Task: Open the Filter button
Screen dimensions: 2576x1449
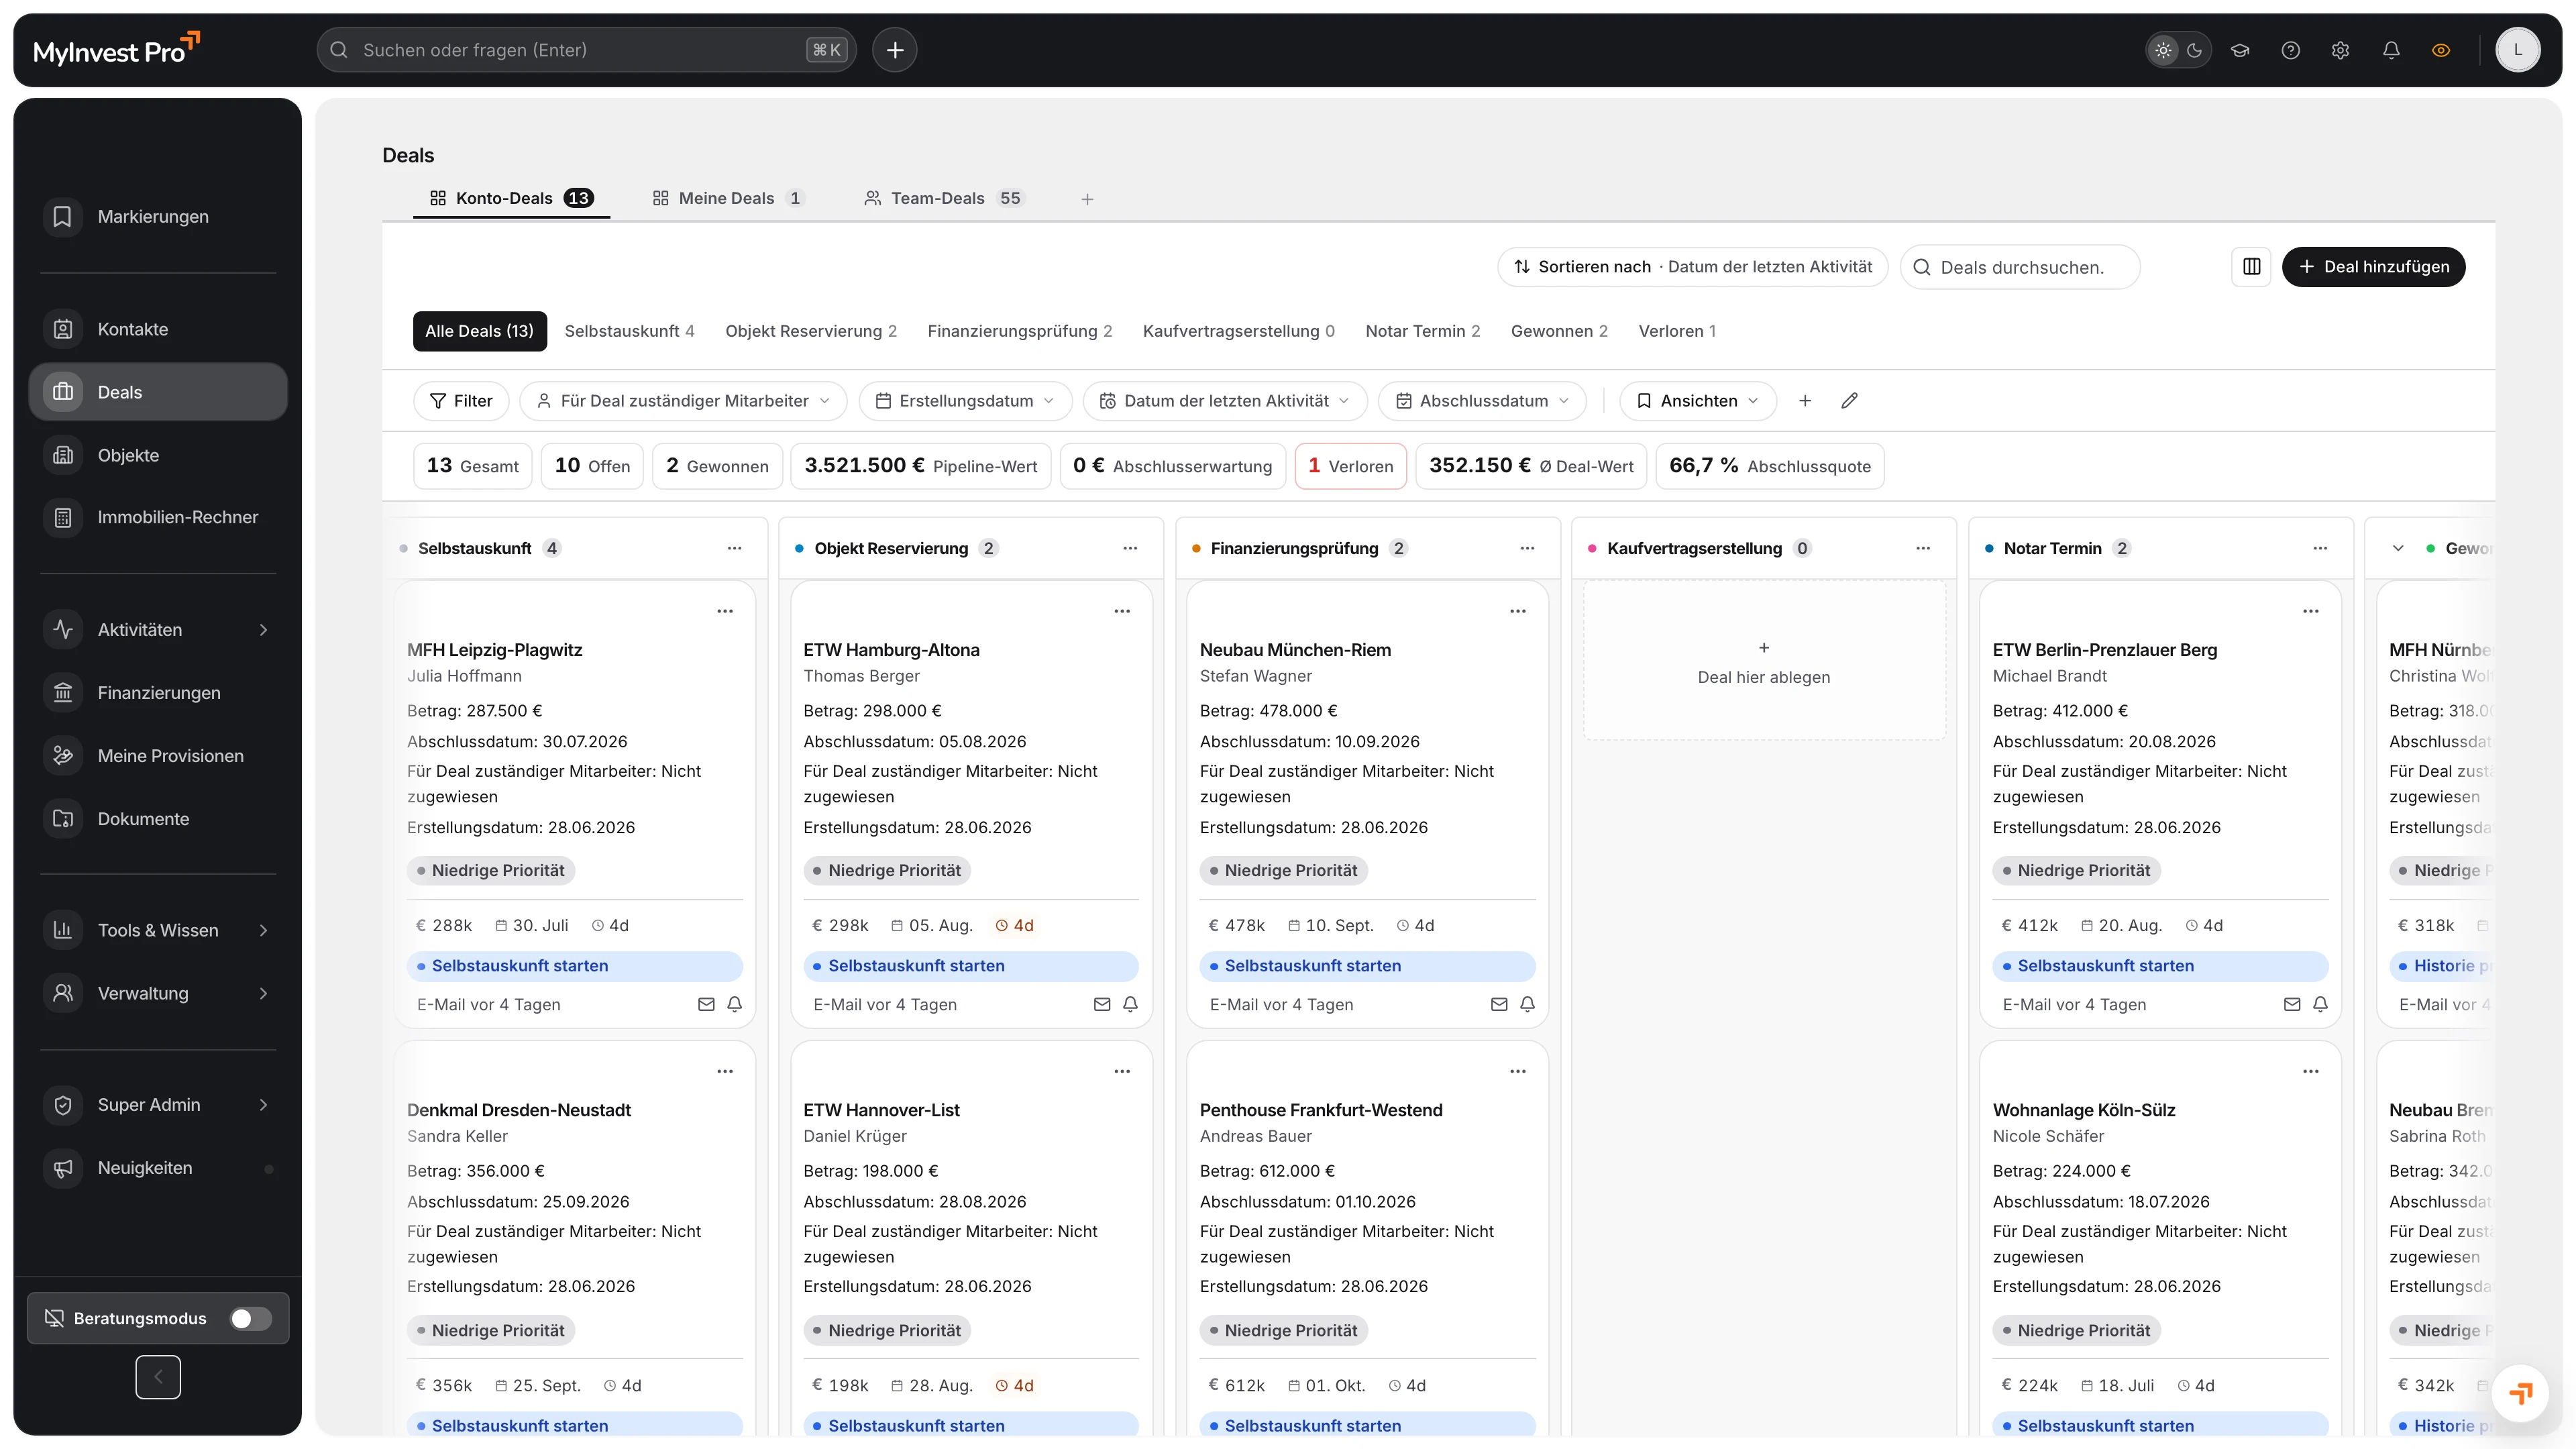Action: click(x=461, y=400)
